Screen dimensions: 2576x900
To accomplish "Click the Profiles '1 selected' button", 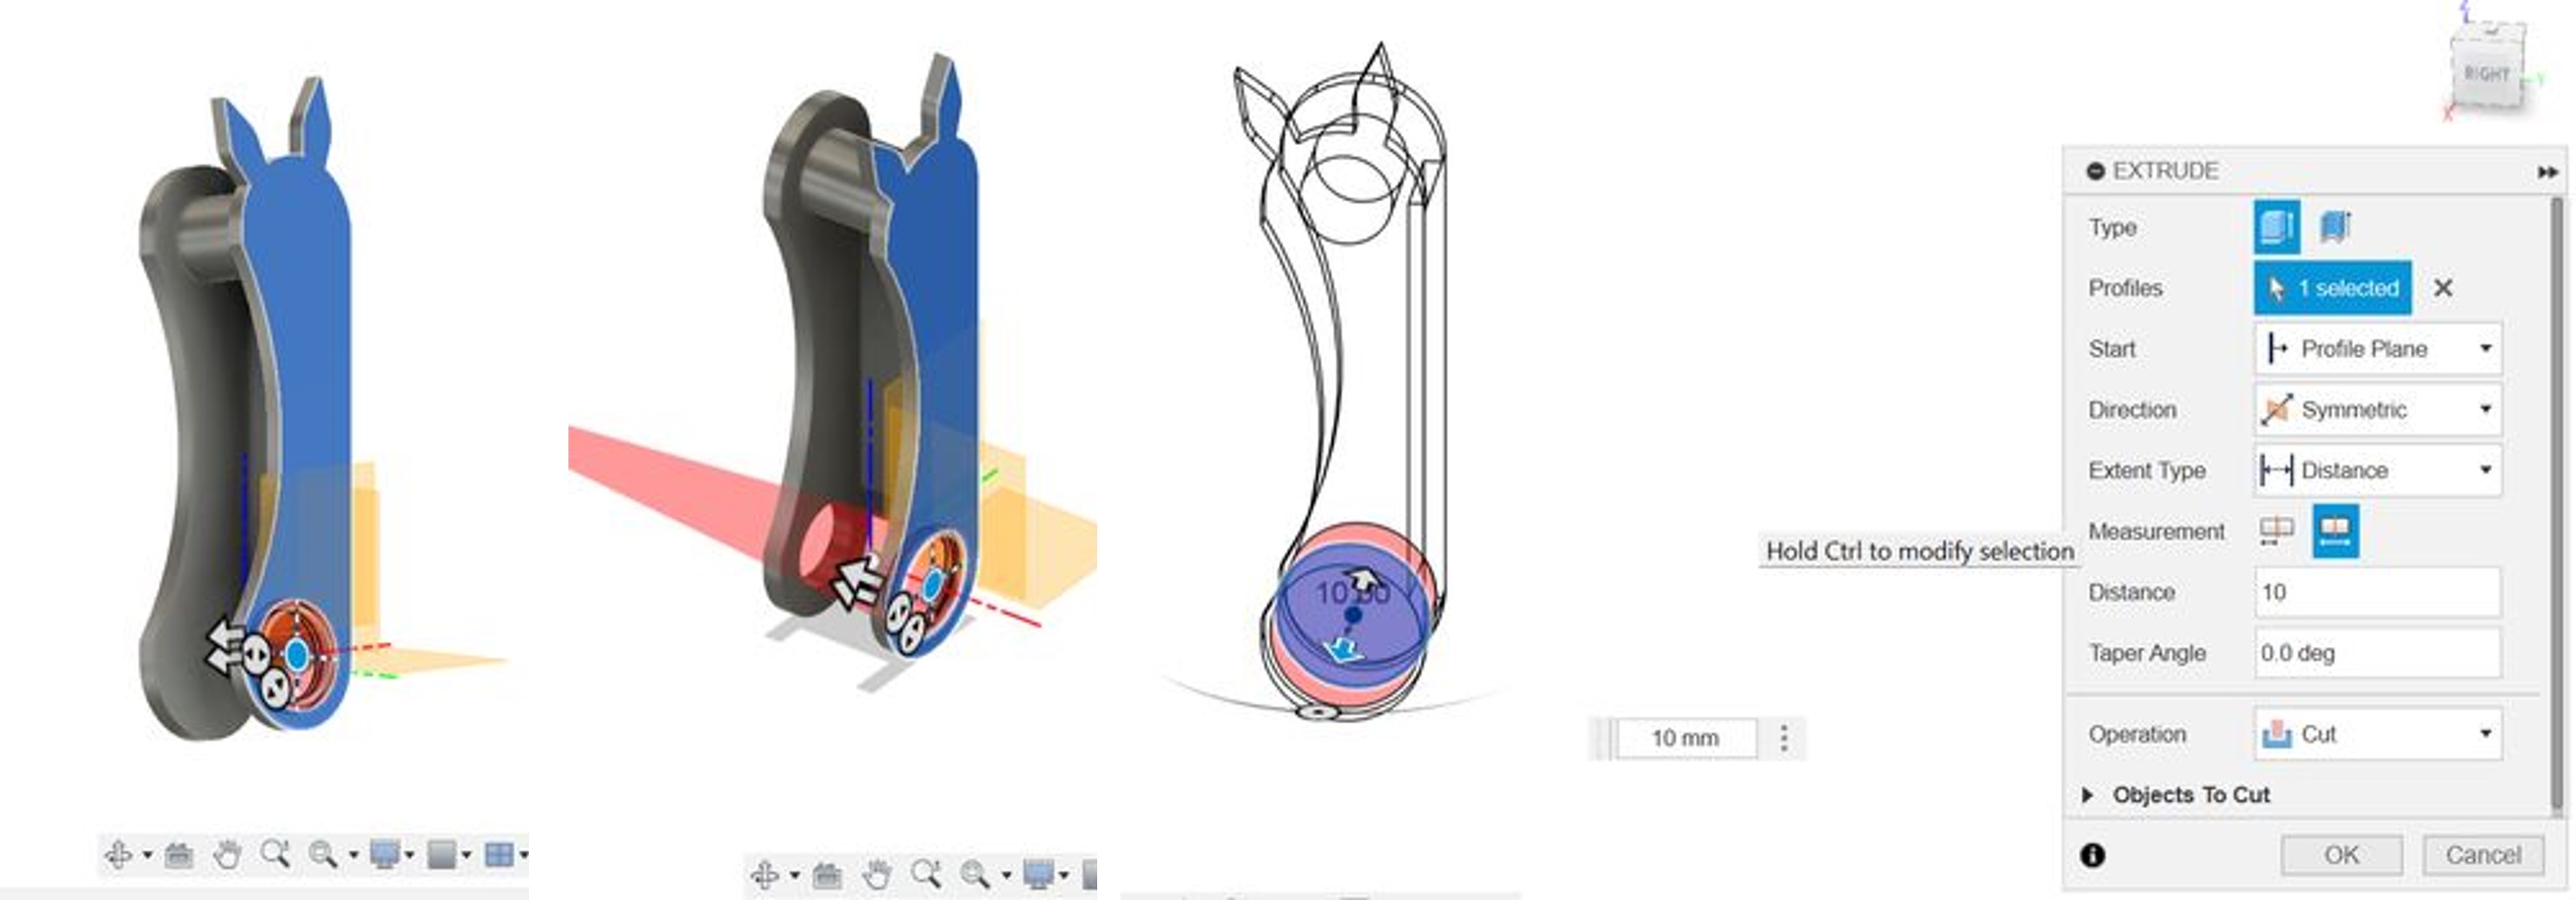I will [x=2332, y=288].
